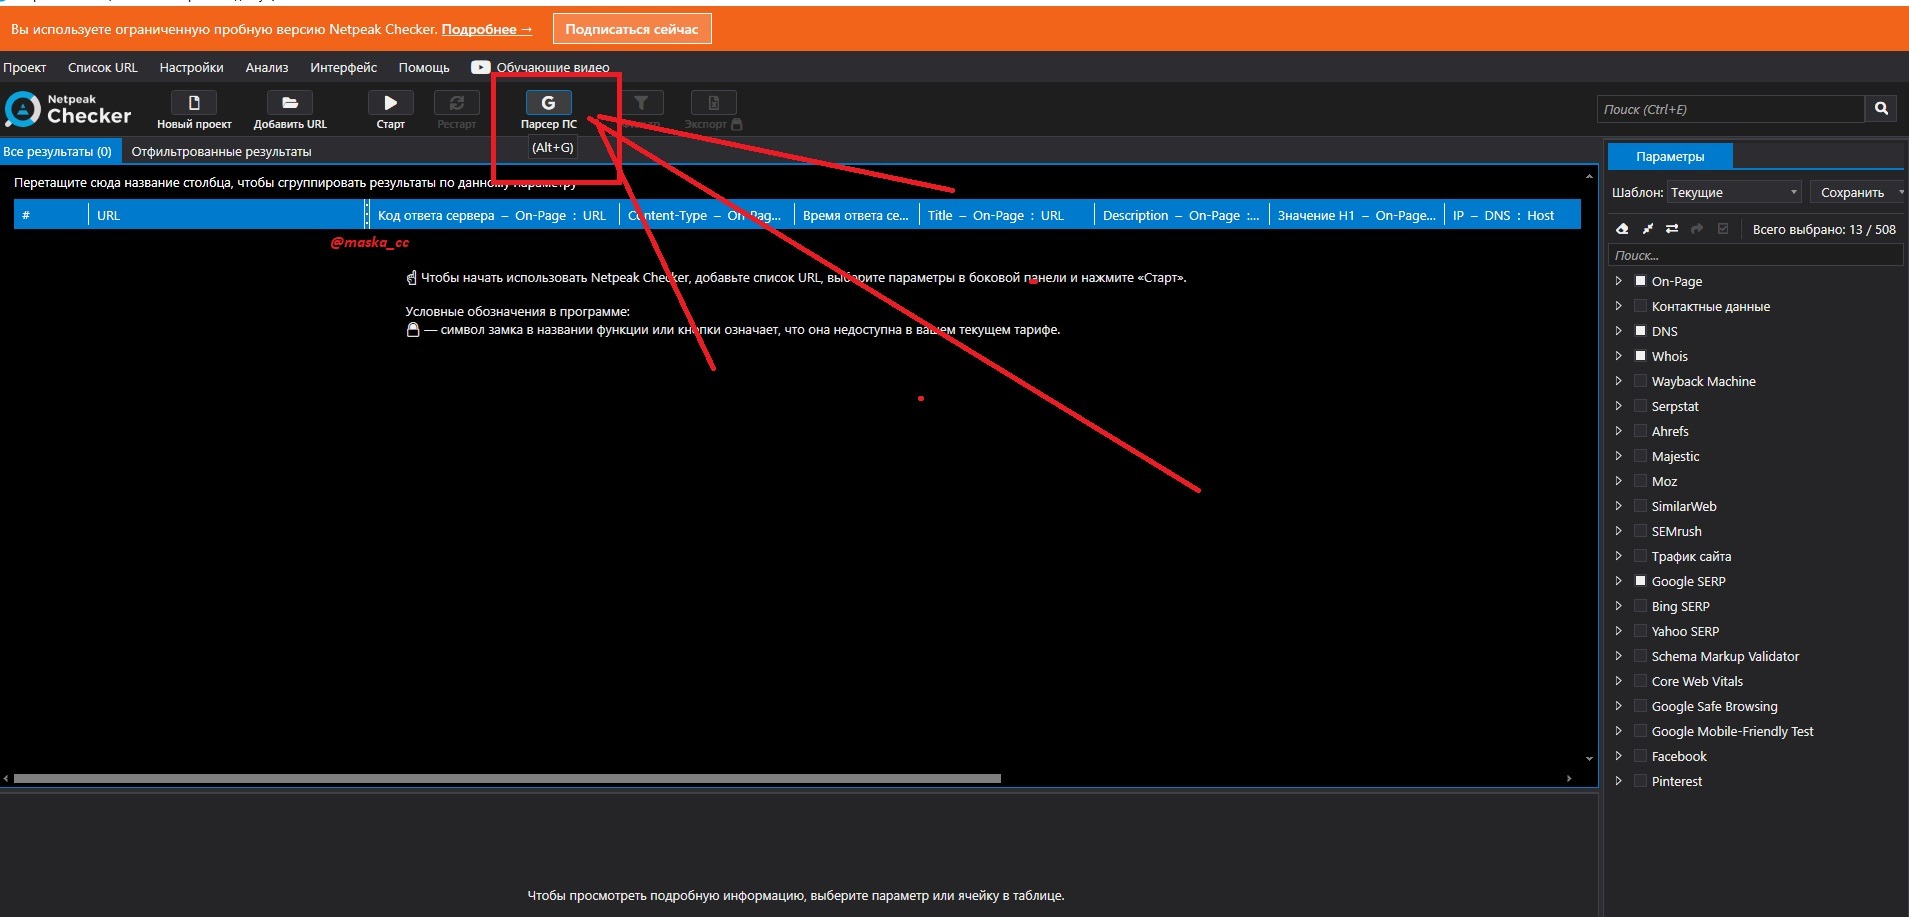
Task: Open the Сохранить dropdown arrow
Action: [1900, 192]
